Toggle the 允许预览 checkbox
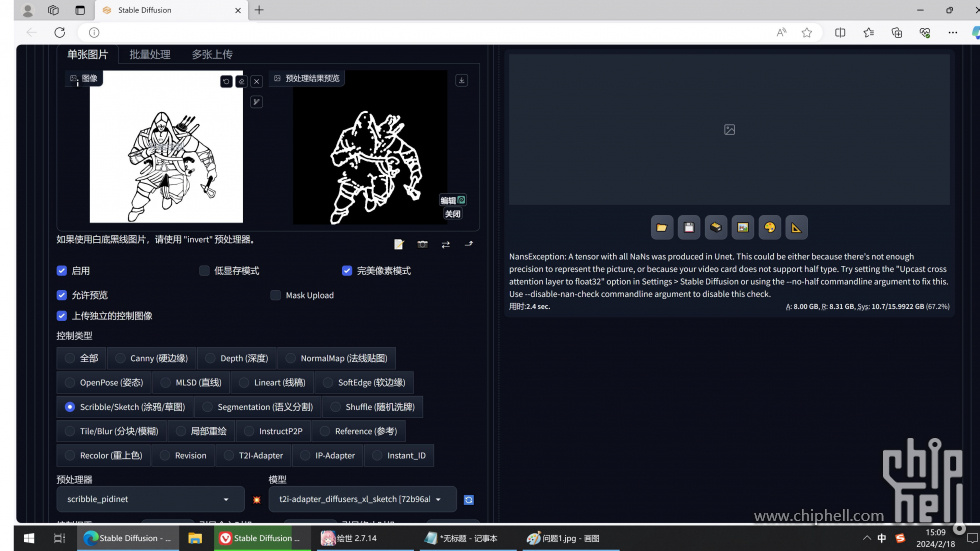The width and height of the screenshot is (980, 551). pos(62,295)
